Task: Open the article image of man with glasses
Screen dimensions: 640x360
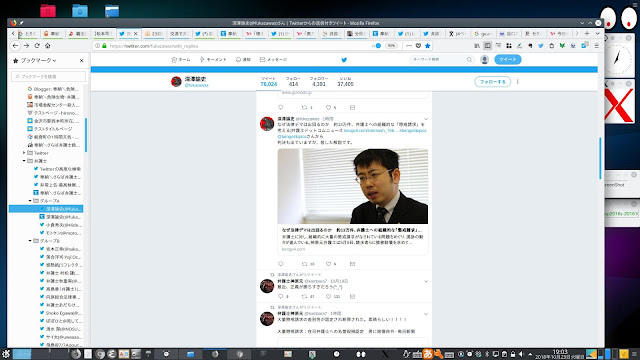Action: coord(353,186)
